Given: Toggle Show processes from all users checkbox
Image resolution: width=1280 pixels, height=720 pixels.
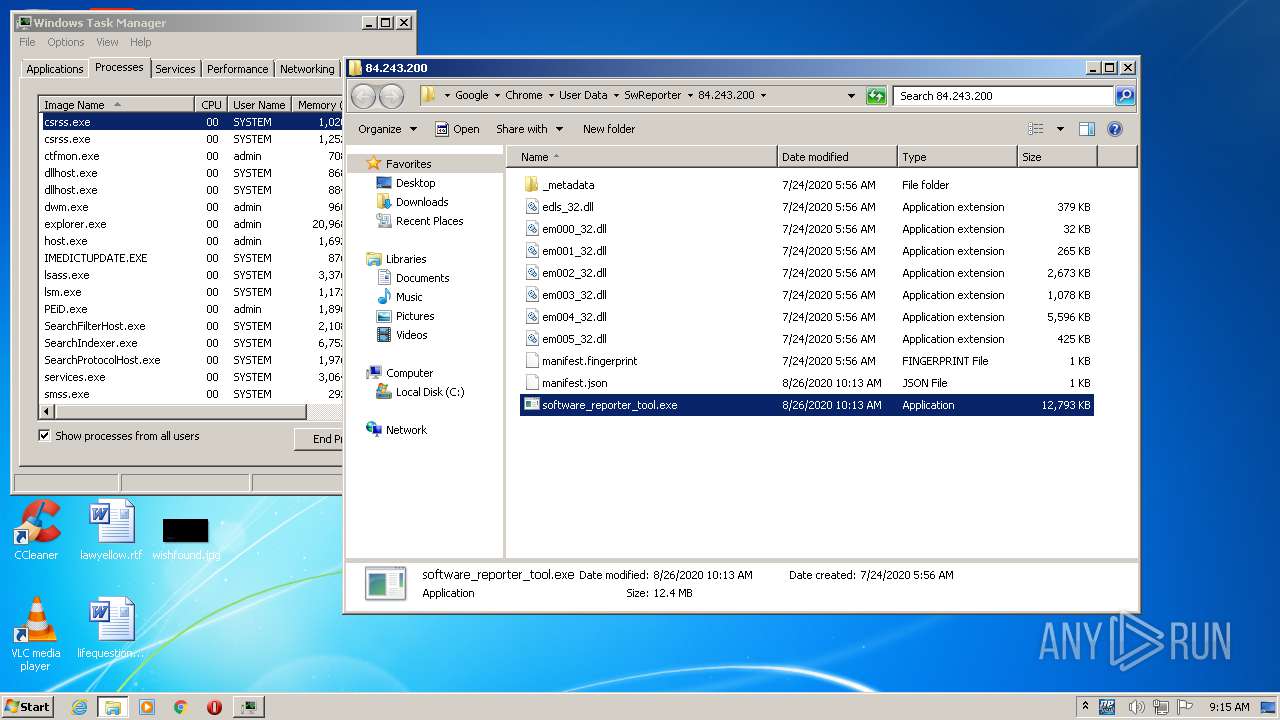Looking at the screenshot, I should 44,436.
